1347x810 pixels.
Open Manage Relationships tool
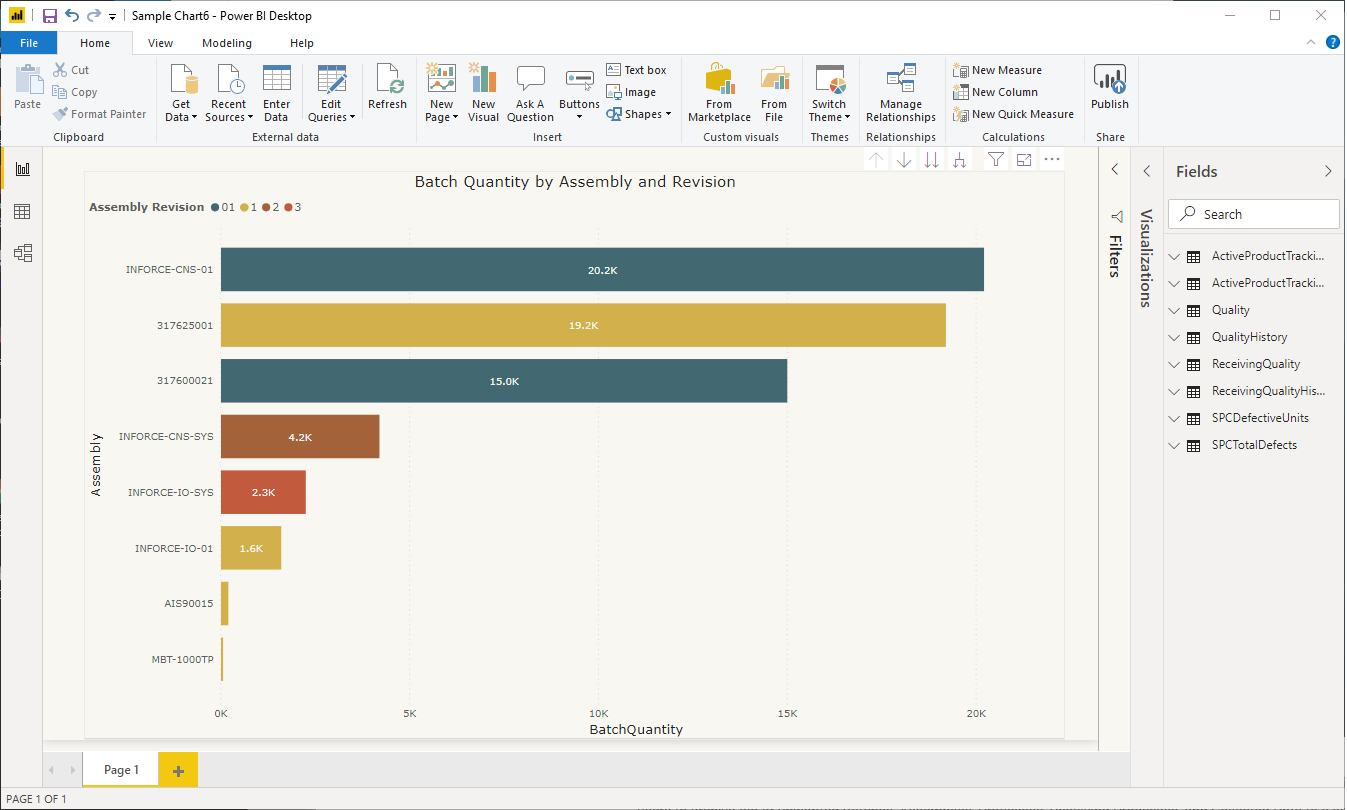pos(900,94)
